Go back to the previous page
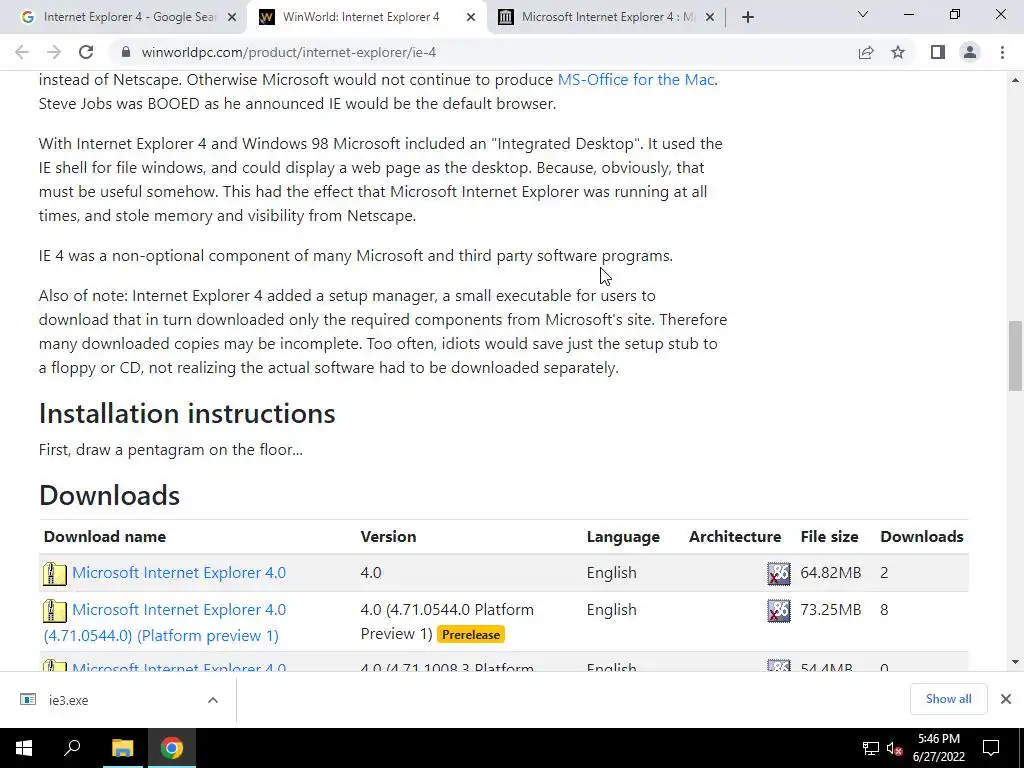The image size is (1024, 768). [22, 52]
